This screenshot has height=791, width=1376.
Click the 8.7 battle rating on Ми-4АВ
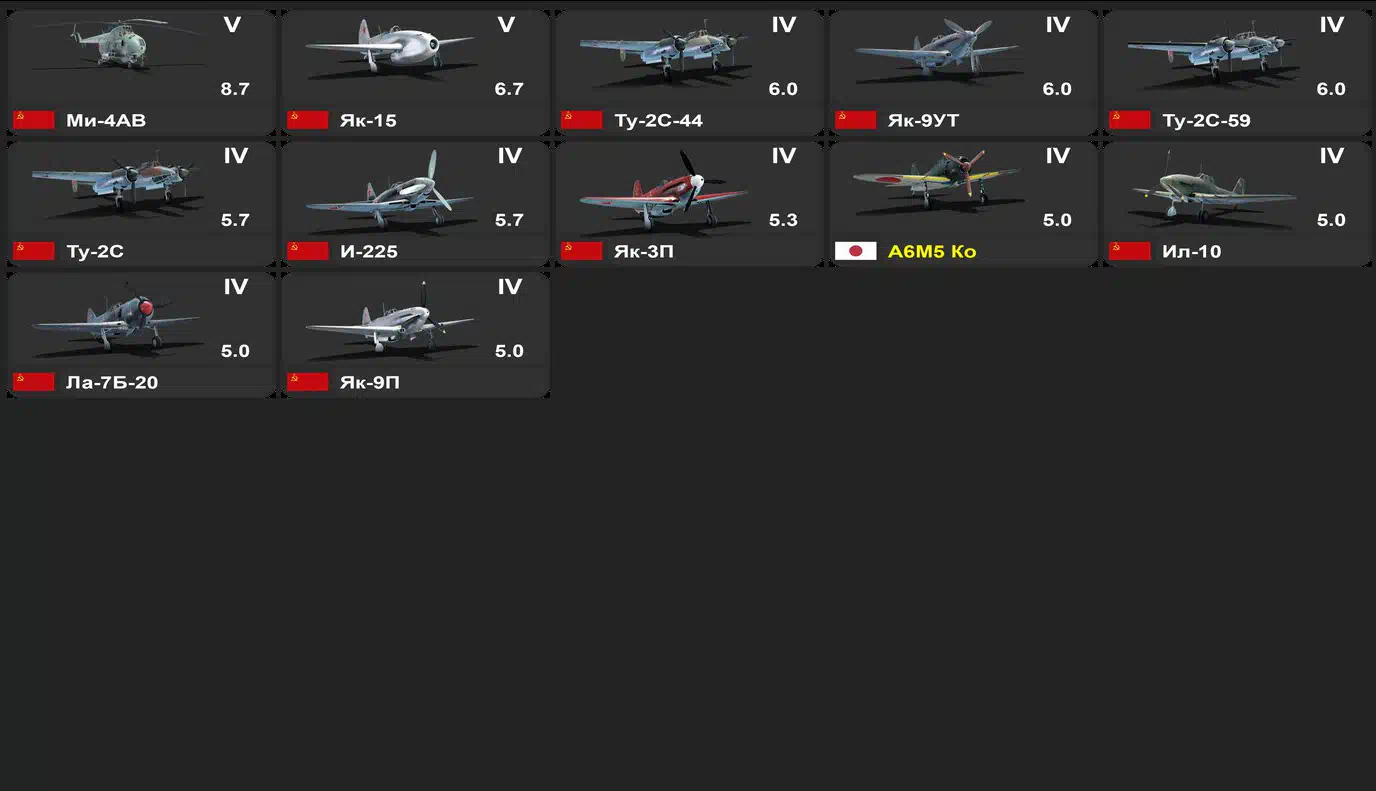click(235, 89)
